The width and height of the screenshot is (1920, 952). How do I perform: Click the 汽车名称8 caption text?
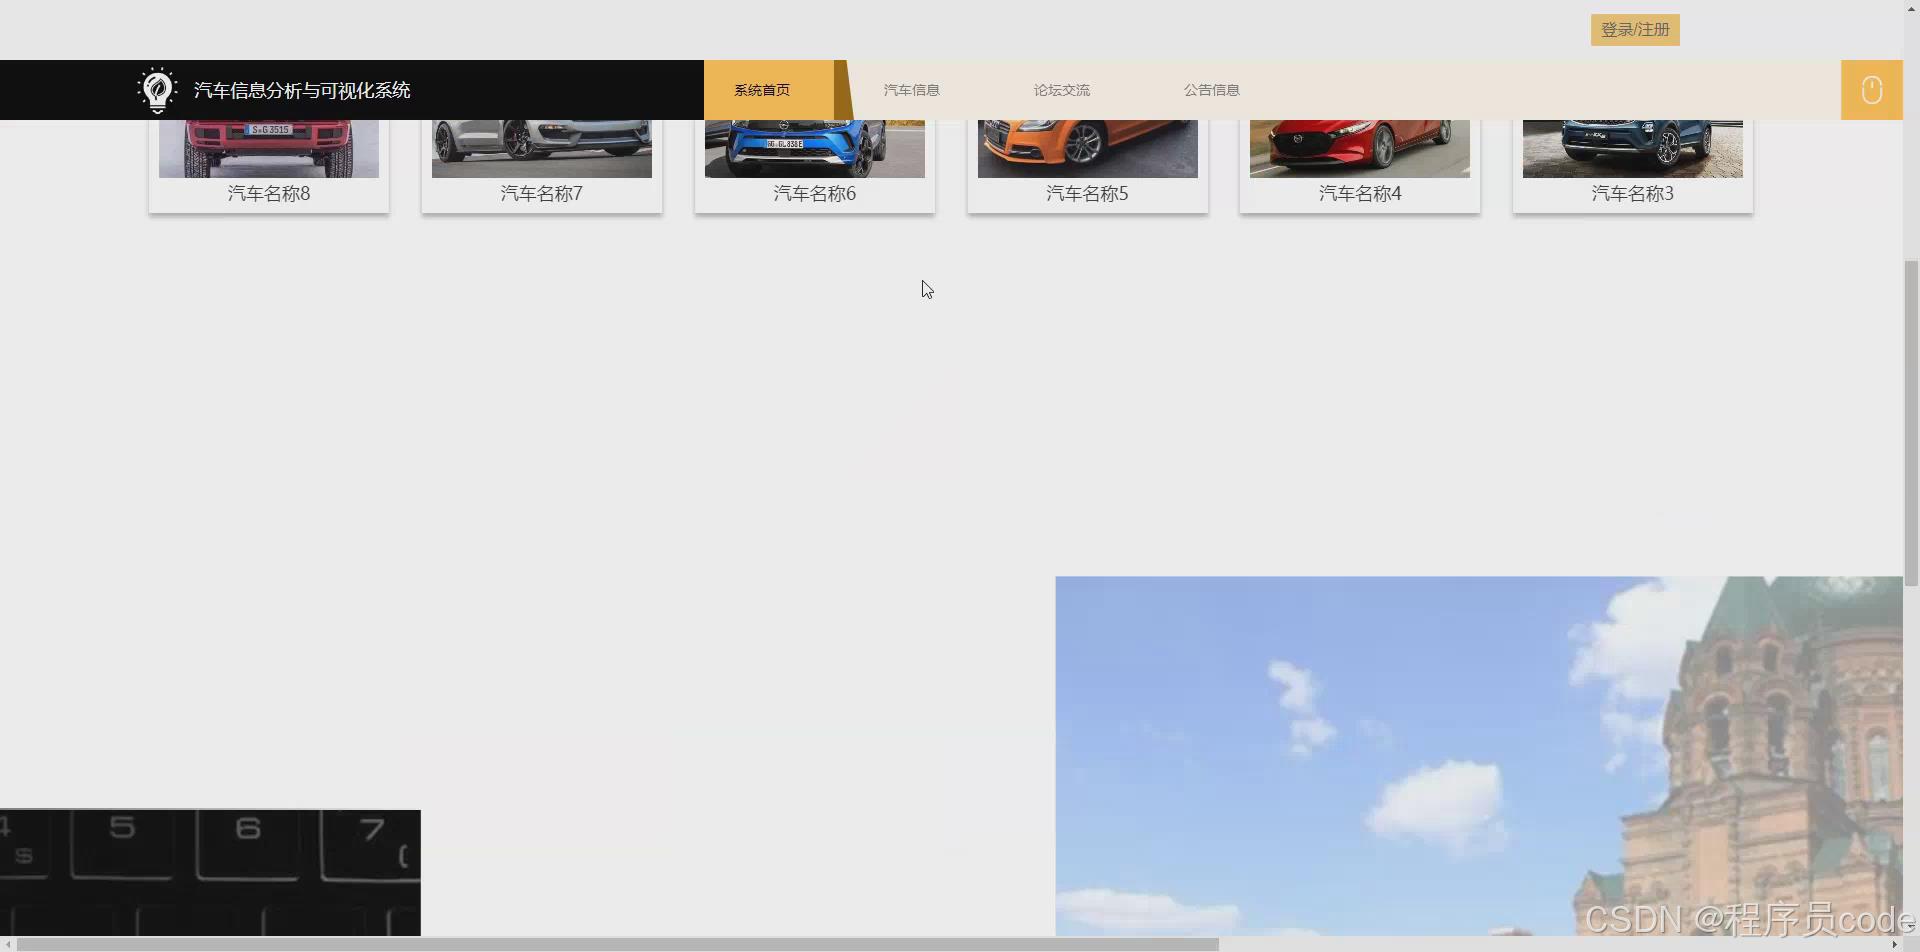(x=269, y=194)
